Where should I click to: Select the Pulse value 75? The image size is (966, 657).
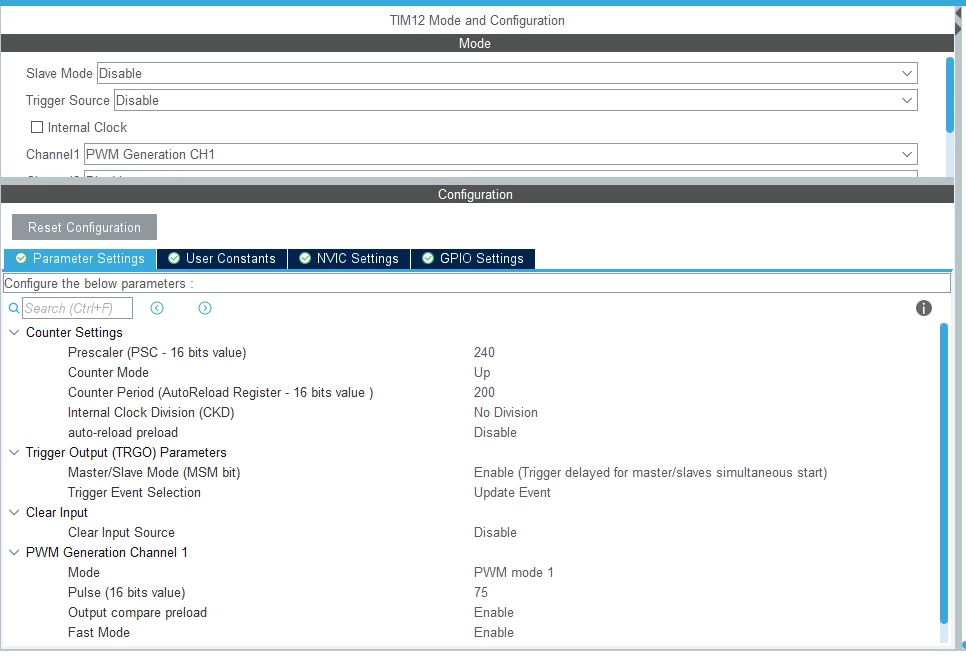point(481,592)
